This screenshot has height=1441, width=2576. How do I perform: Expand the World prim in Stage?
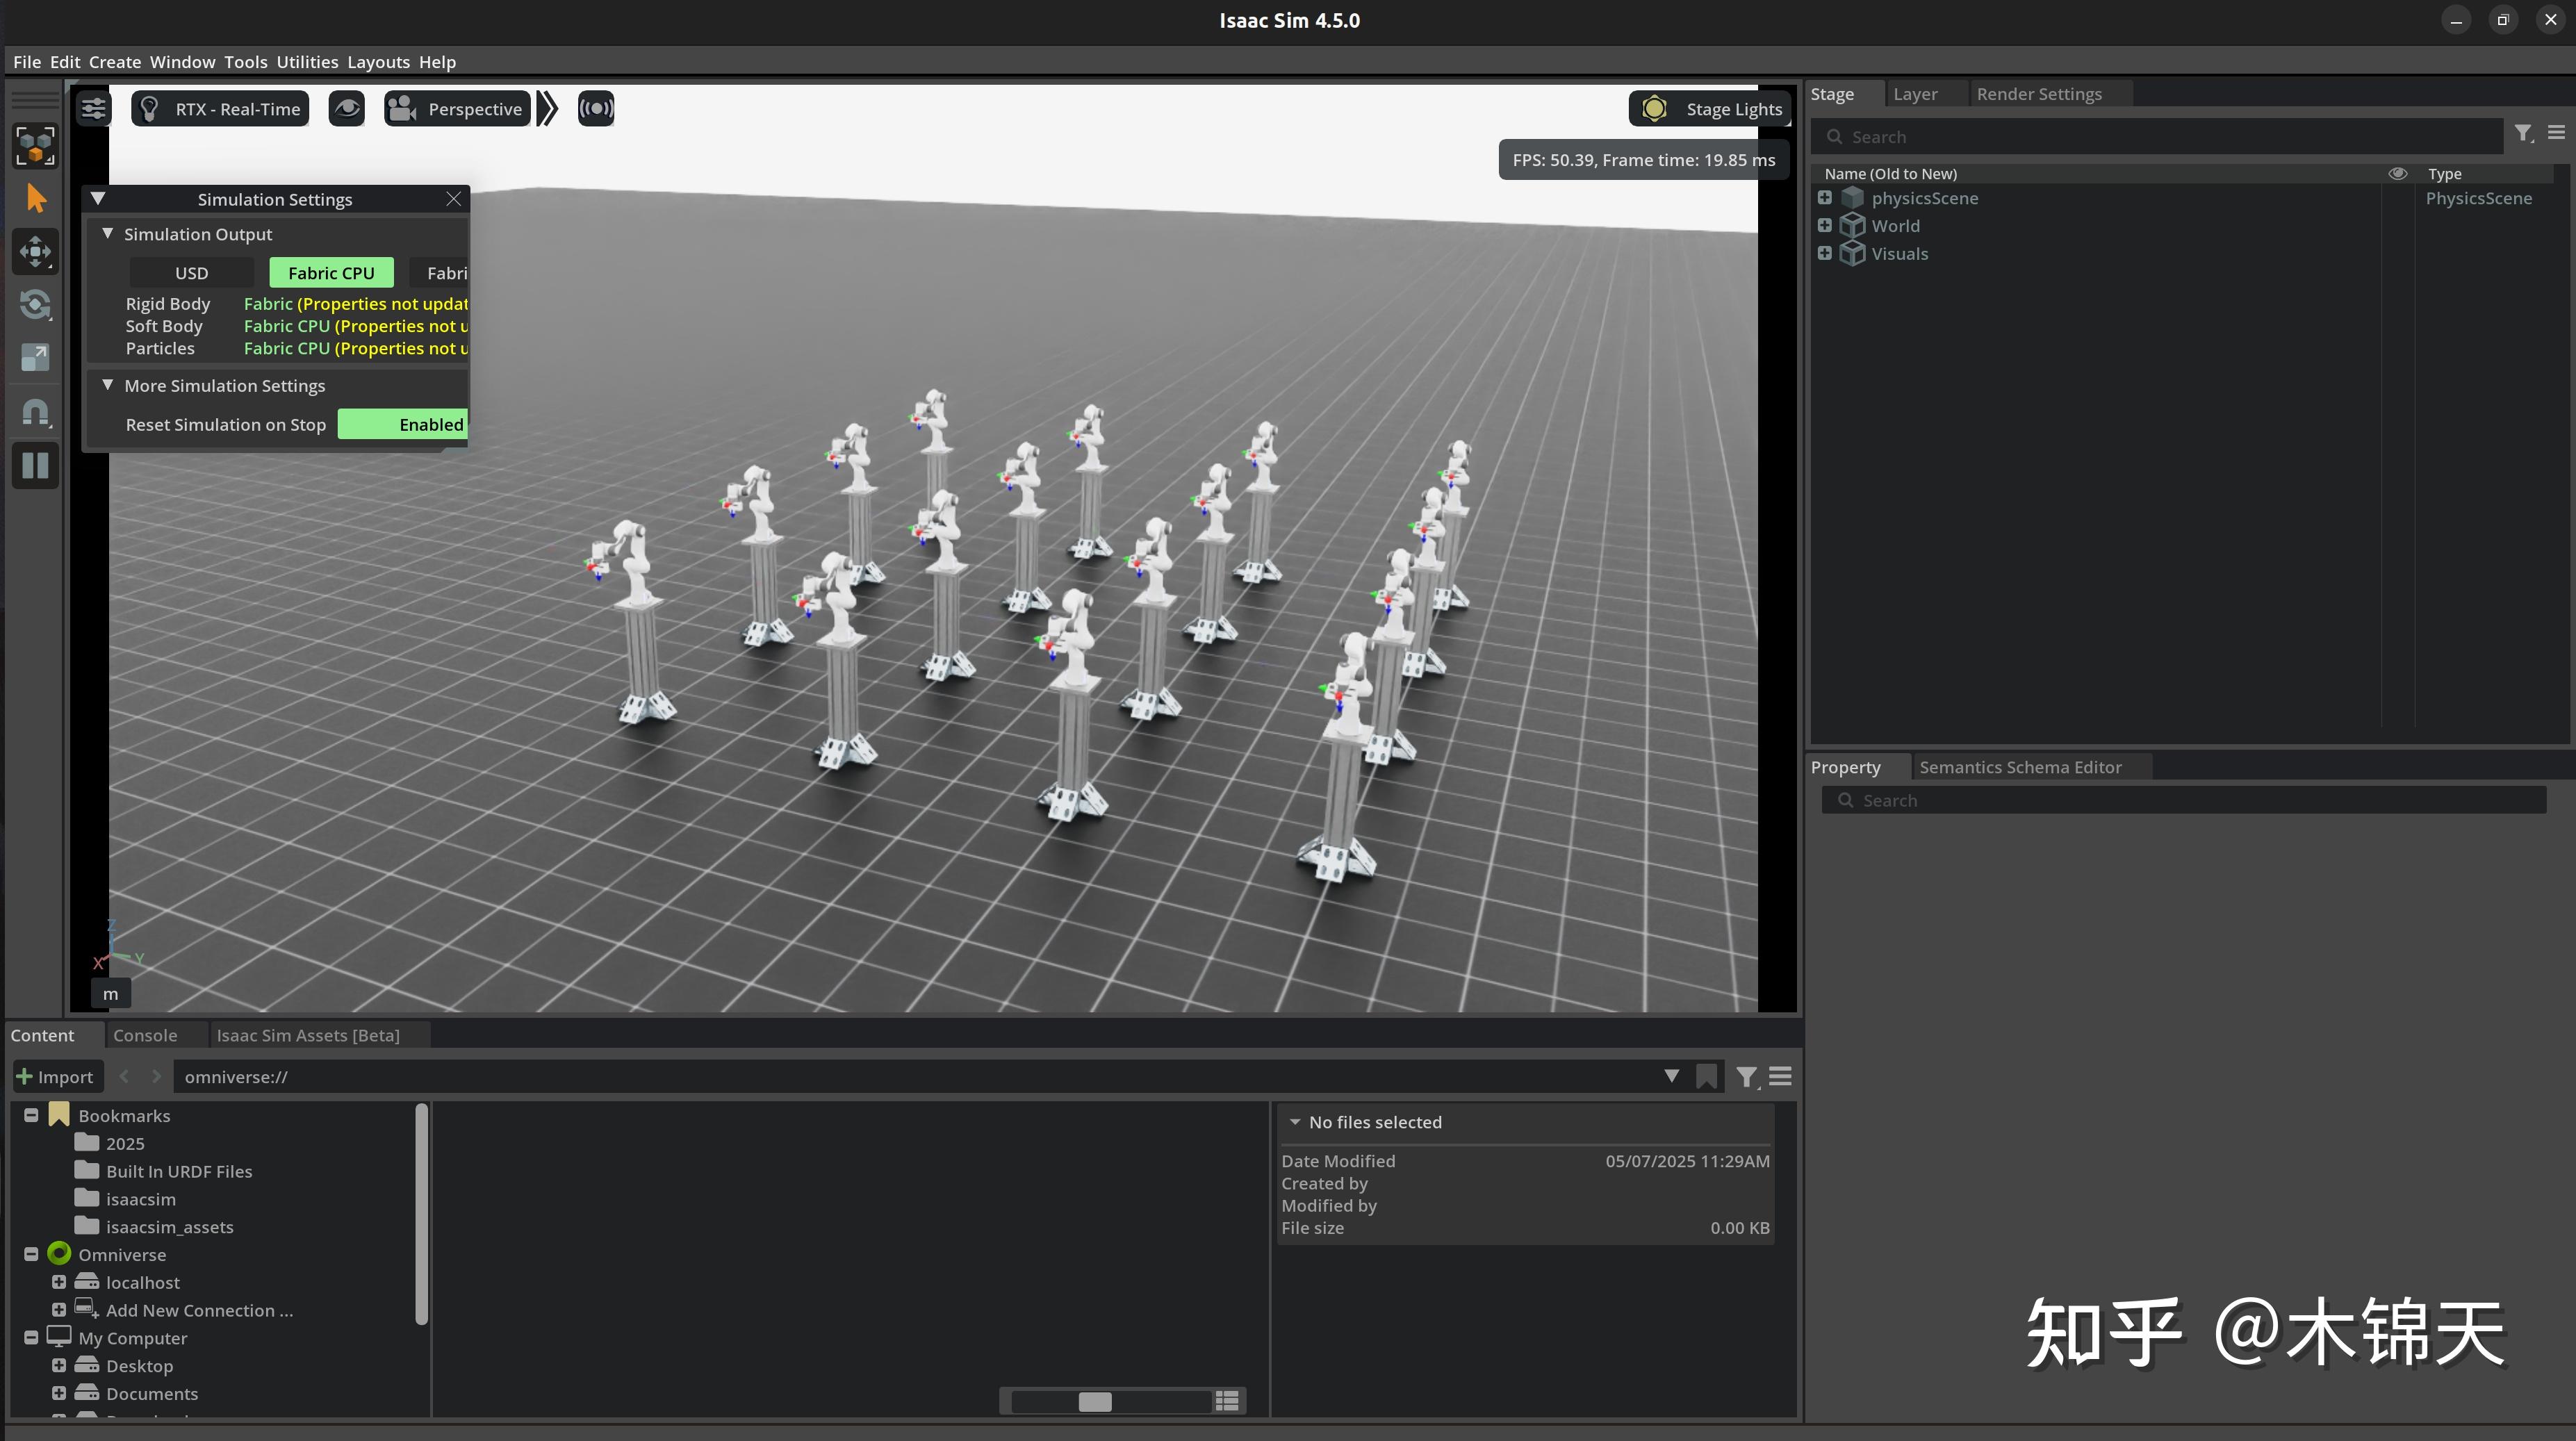(1824, 225)
